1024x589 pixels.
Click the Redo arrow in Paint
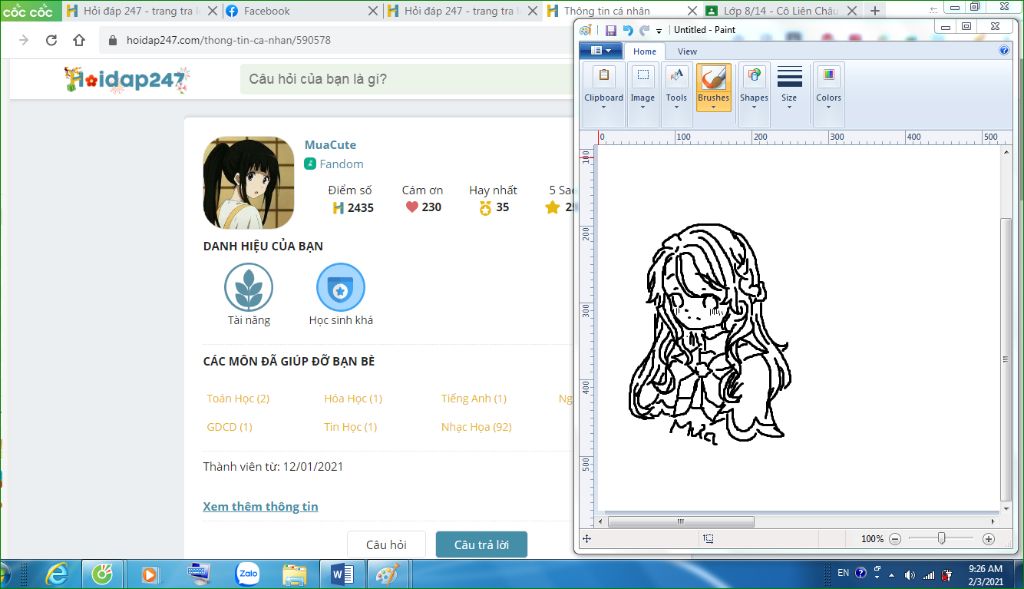[644, 30]
